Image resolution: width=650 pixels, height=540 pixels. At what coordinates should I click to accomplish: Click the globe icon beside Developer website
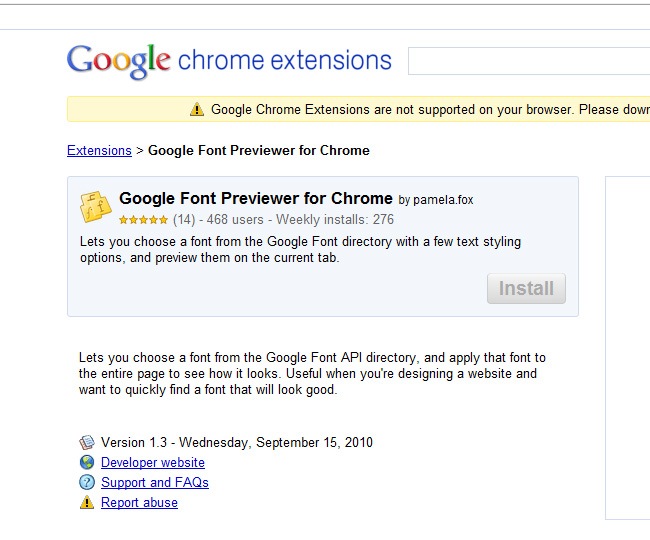(x=87, y=462)
